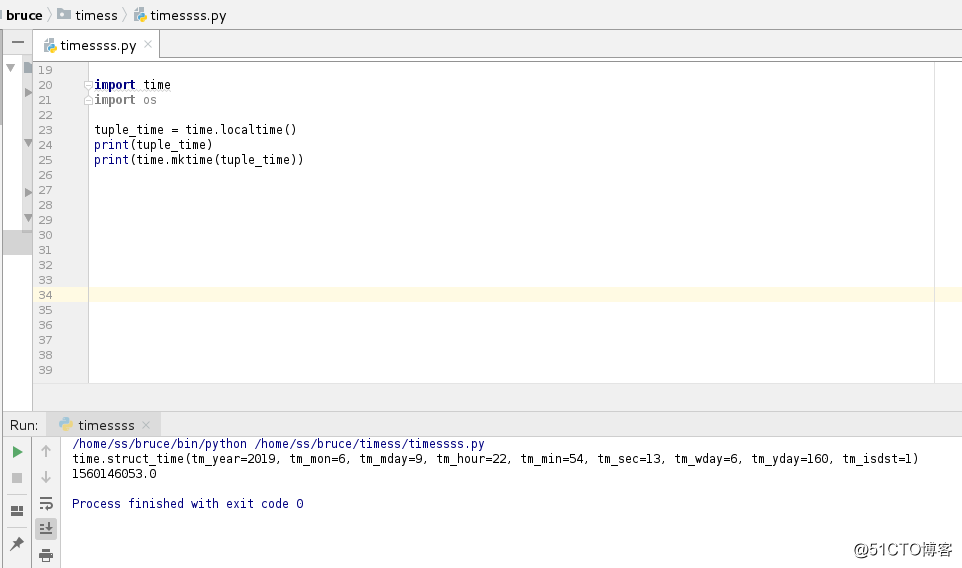Pin the Run tab

pos(17,543)
